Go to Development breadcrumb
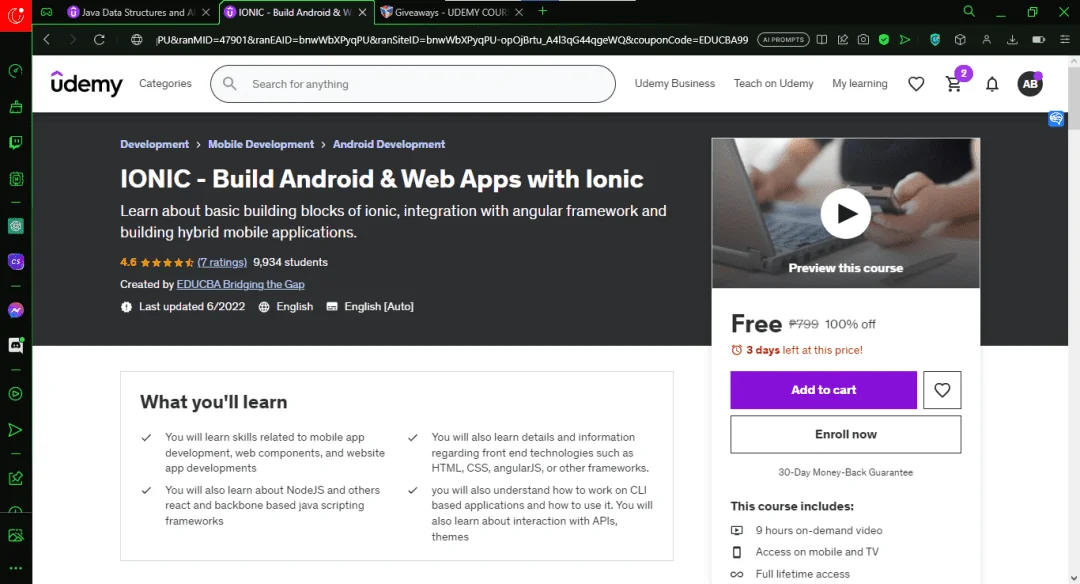The height and width of the screenshot is (584, 1080). [154, 144]
